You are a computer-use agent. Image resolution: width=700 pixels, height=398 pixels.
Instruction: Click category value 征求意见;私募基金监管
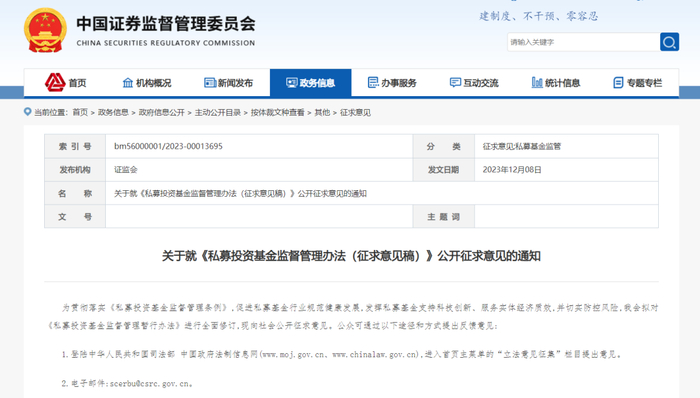tap(522, 146)
